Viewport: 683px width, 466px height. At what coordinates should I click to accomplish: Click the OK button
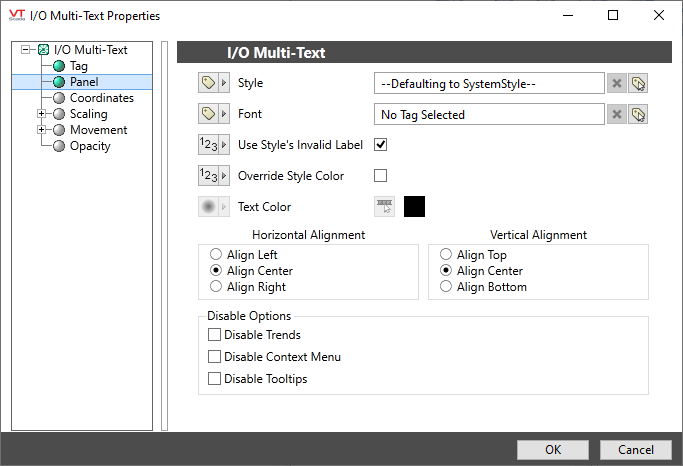click(x=553, y=449)
